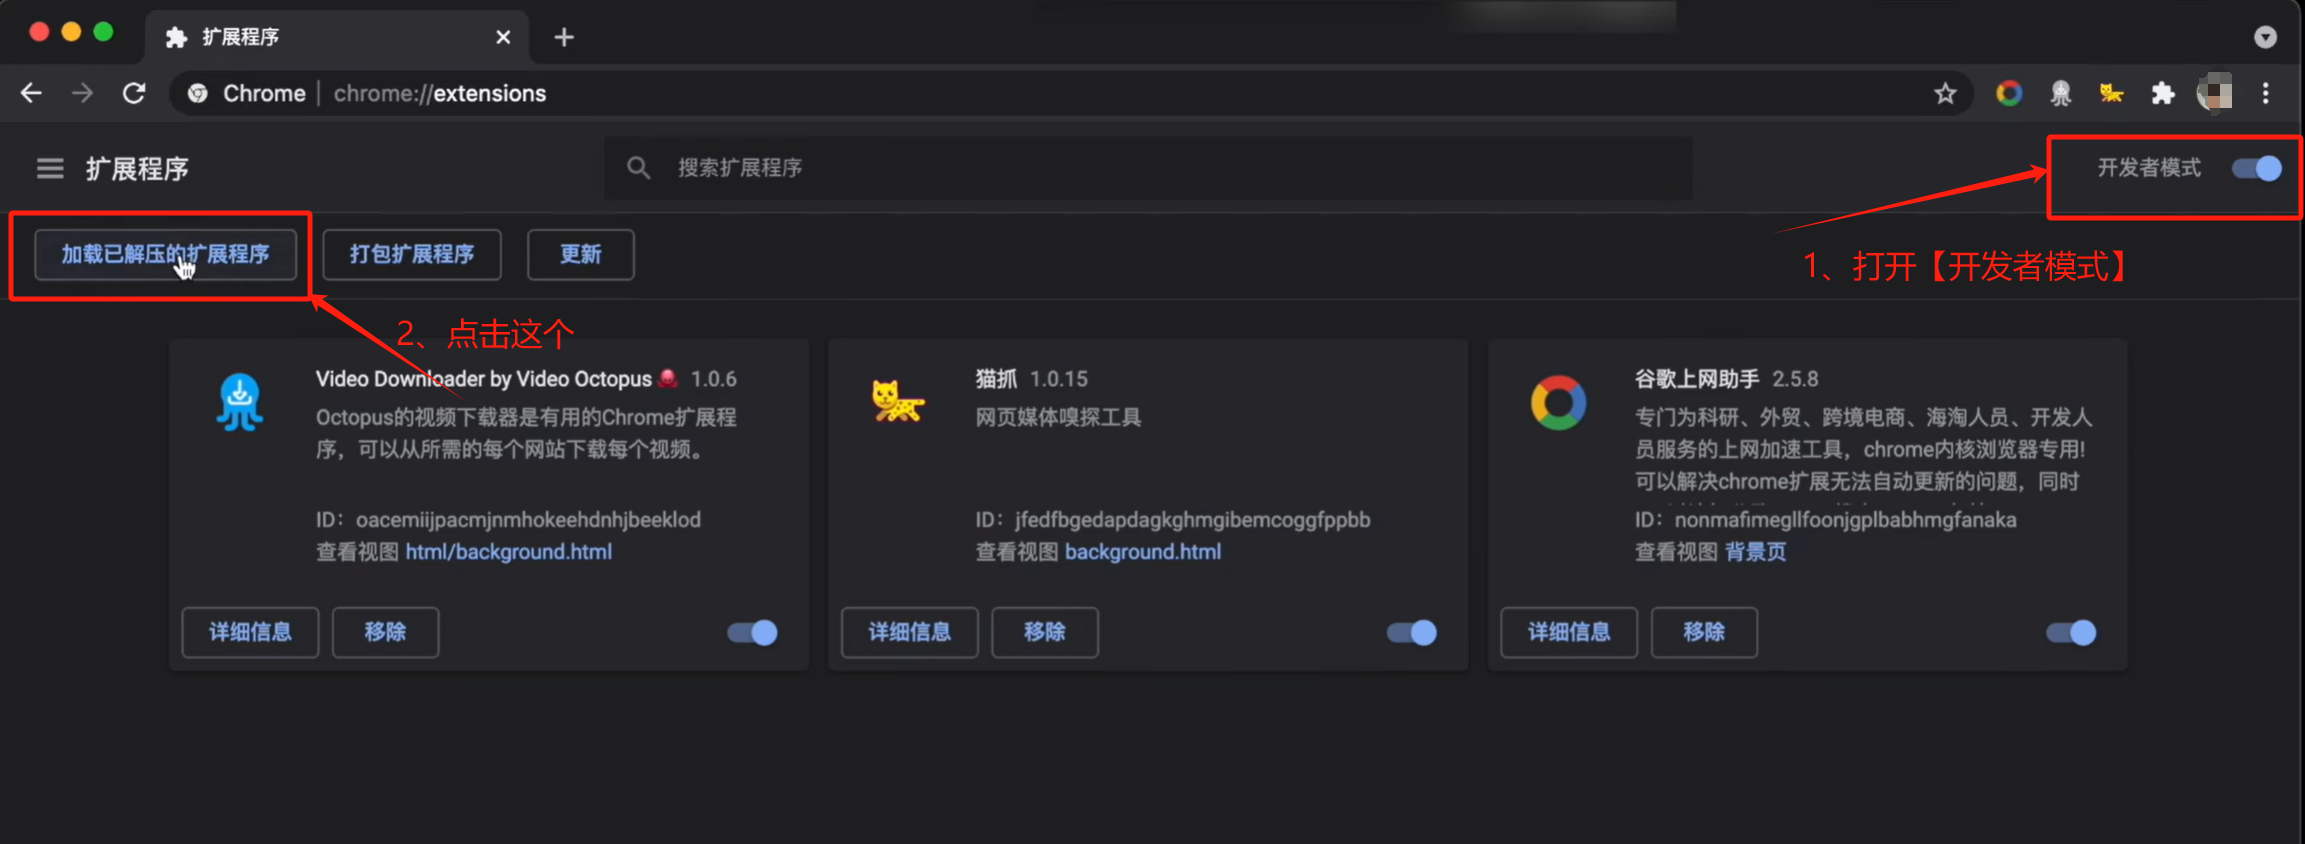Click the 更新 button
The width and height of the screenshot is (2305, 844).
click(x=581, y=254)
